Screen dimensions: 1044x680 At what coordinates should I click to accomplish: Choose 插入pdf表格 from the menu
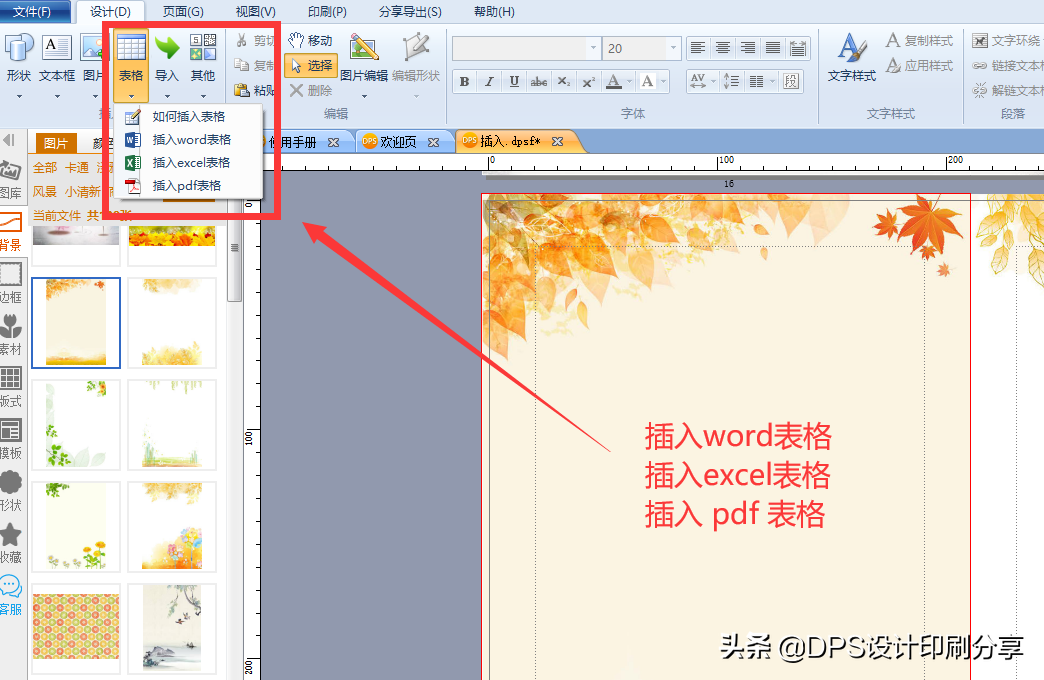coord(188,185)
